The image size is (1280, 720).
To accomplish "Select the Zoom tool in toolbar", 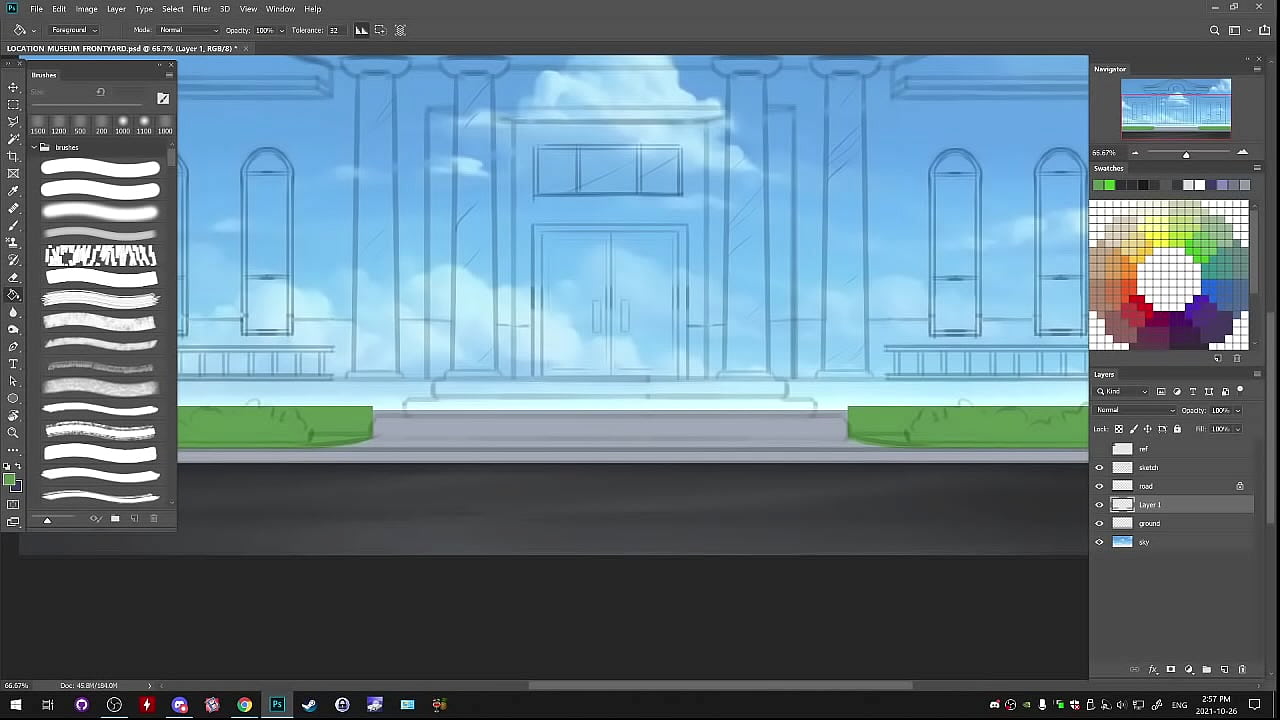I will tap(13, 433).
